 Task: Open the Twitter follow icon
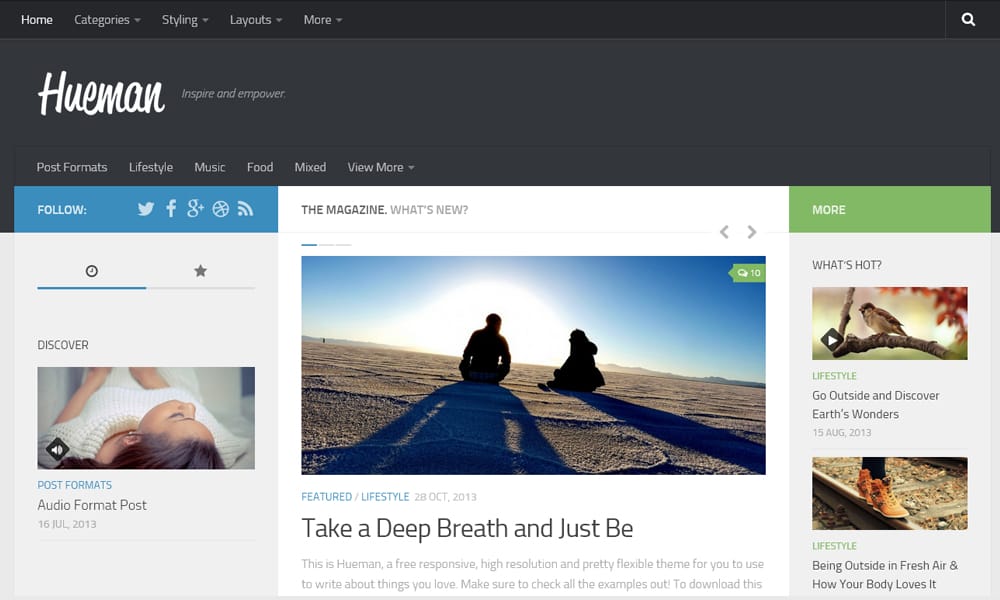click(x=146, y=209)
